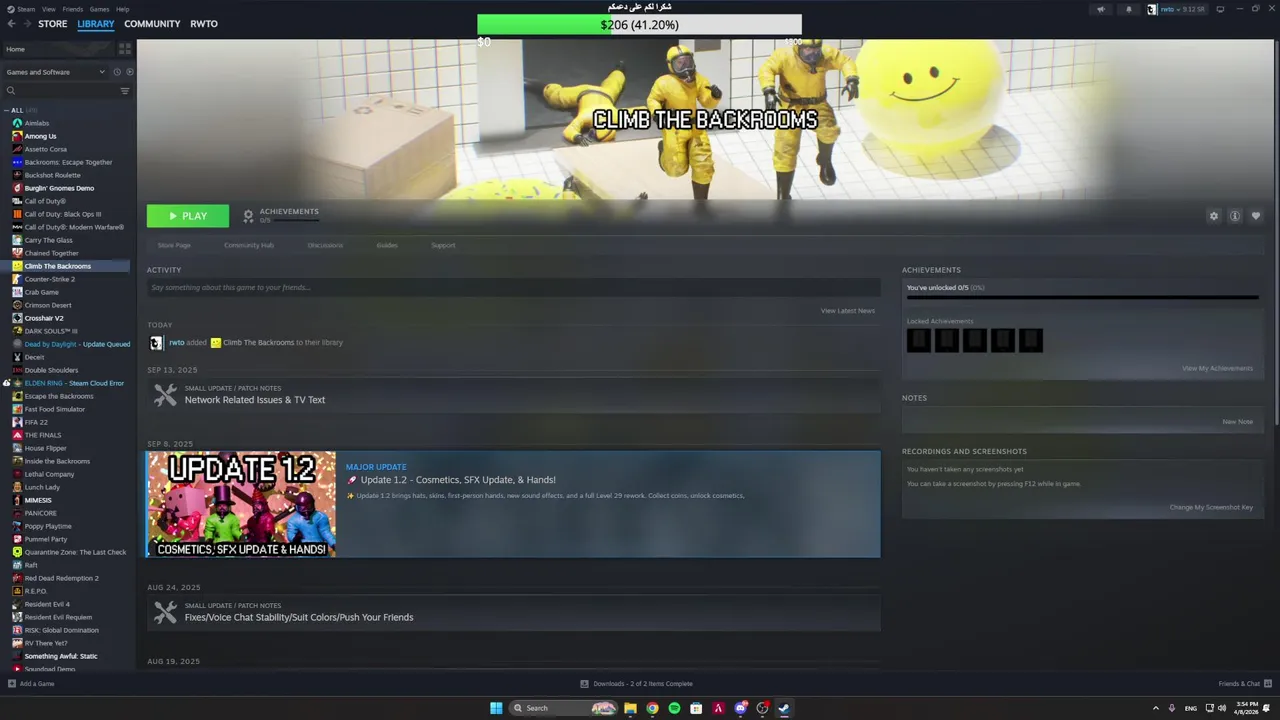Go back with the back arrow
The height and width of the screenshot is (720, 1280).
point(10,24)
